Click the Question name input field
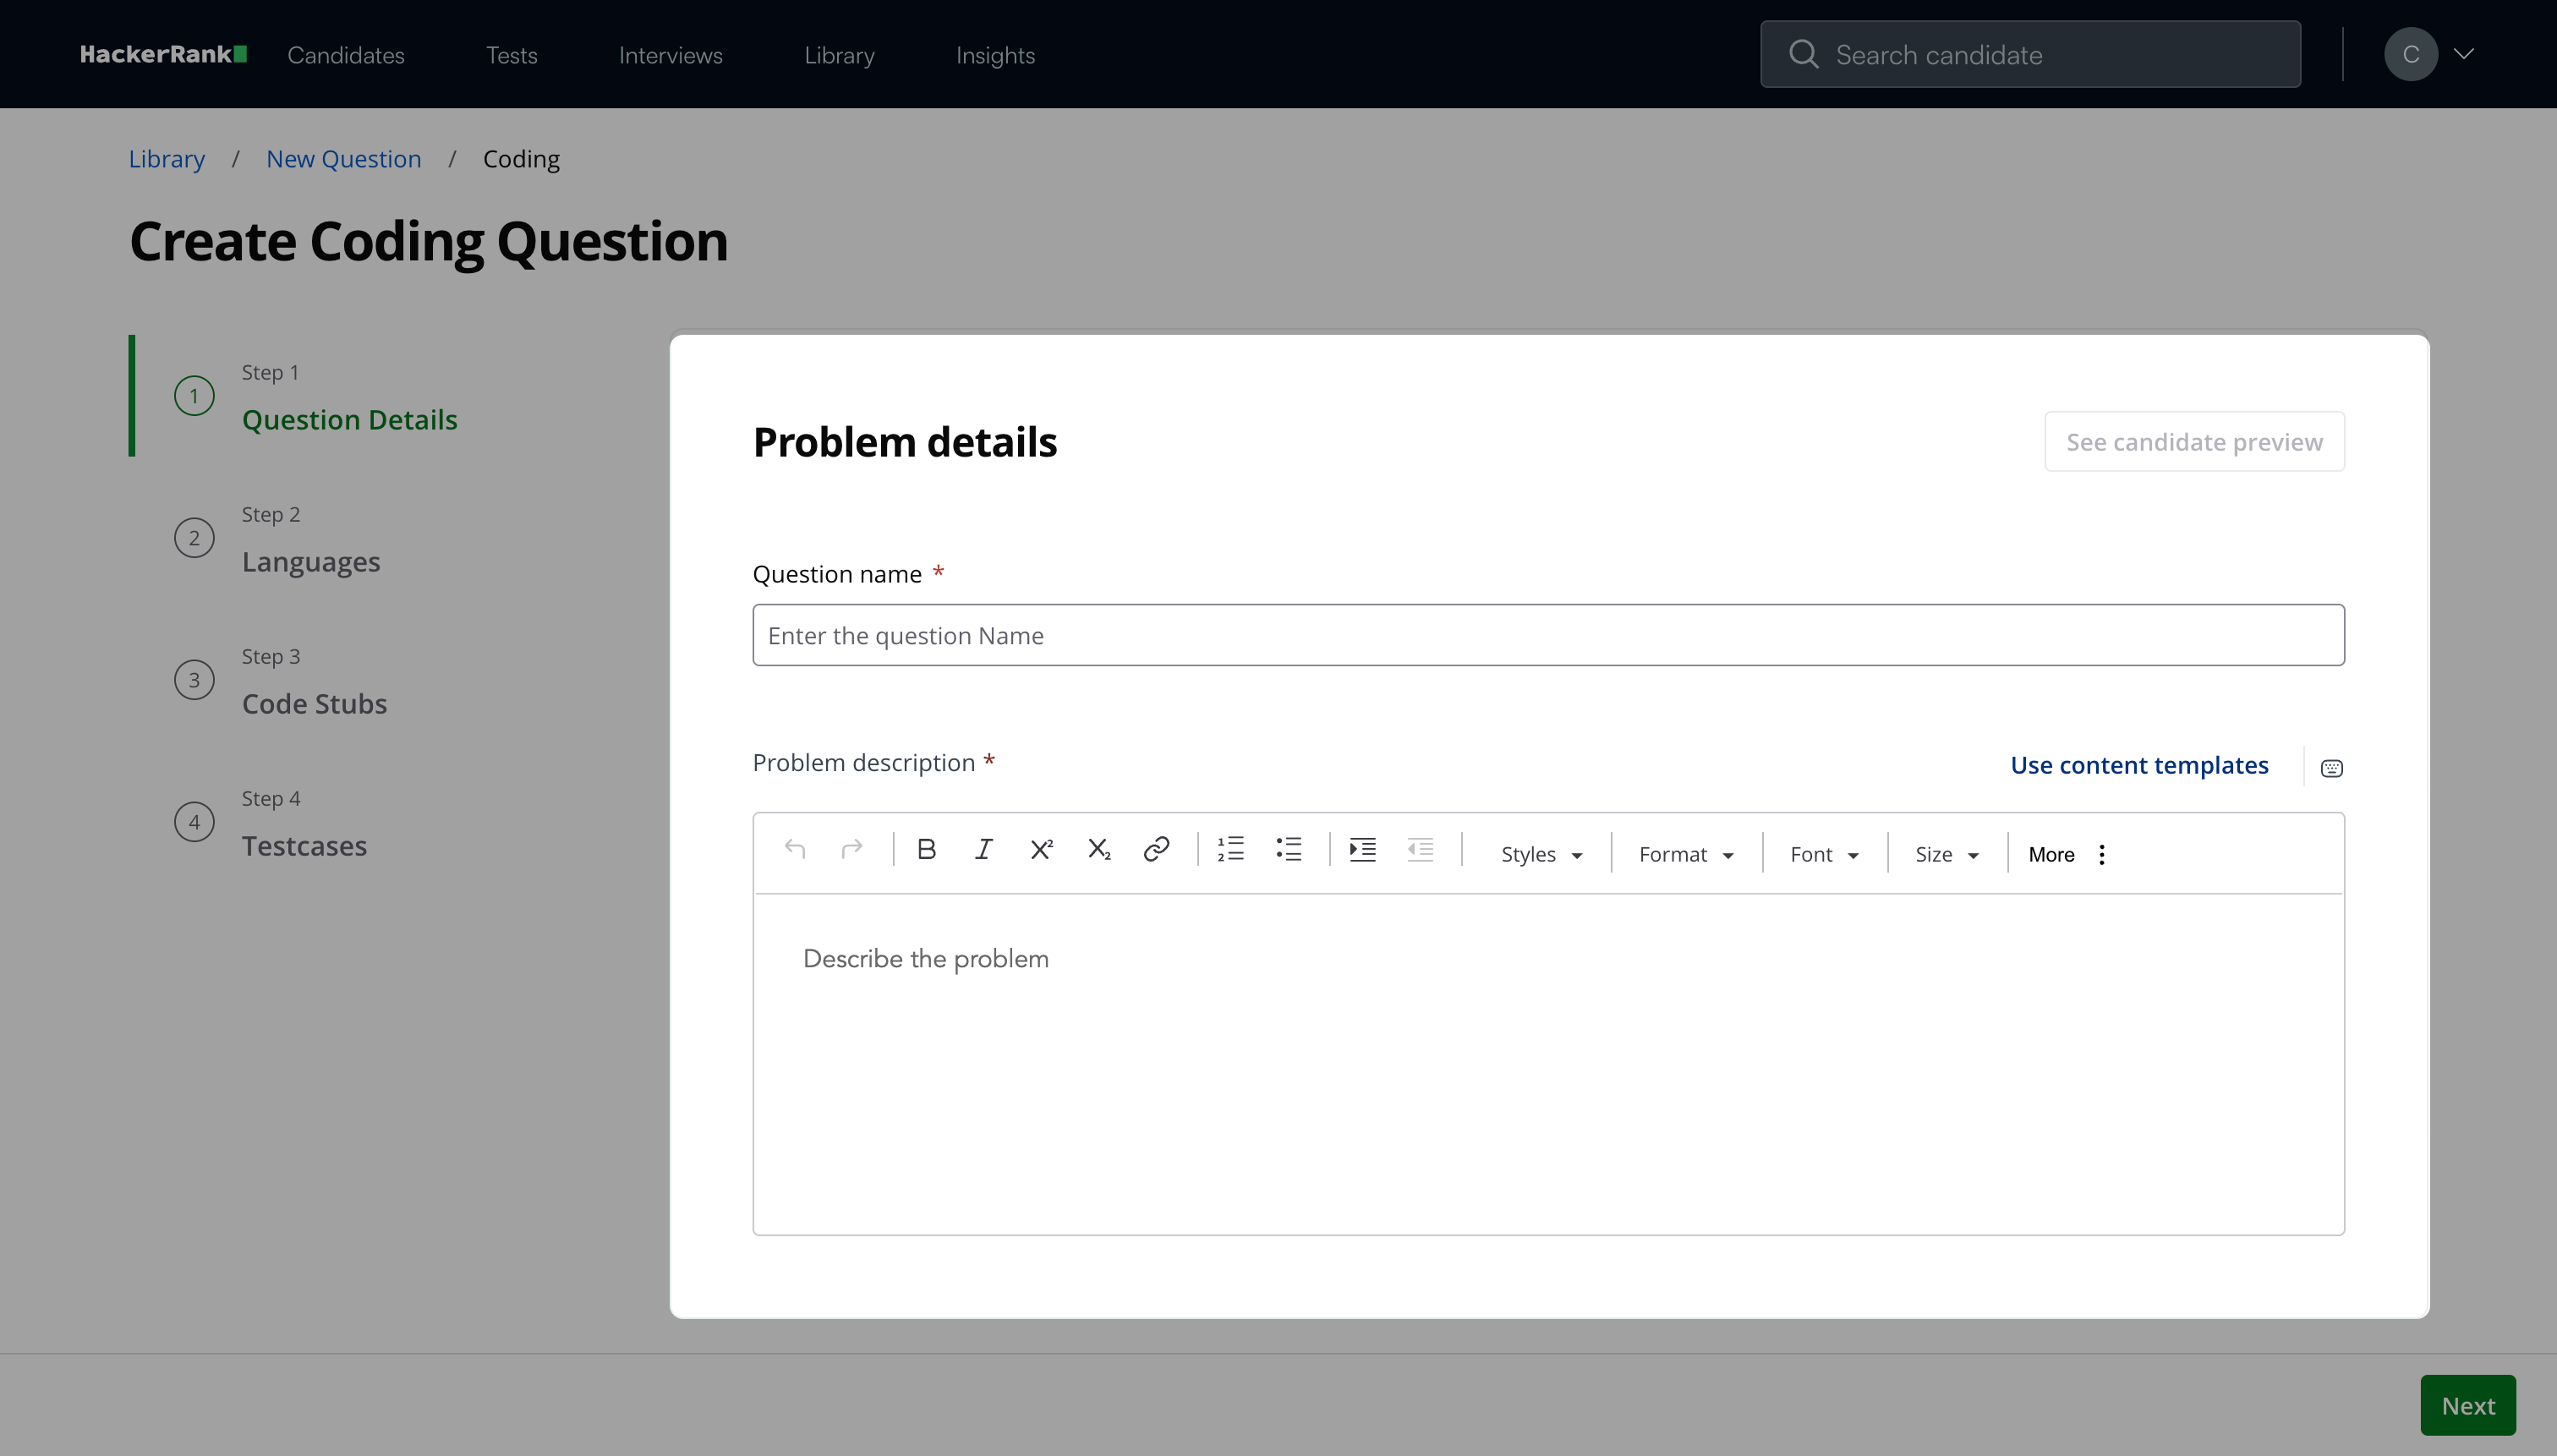This screenshot has height=1456, width=2557. (x=1547, y=635)
